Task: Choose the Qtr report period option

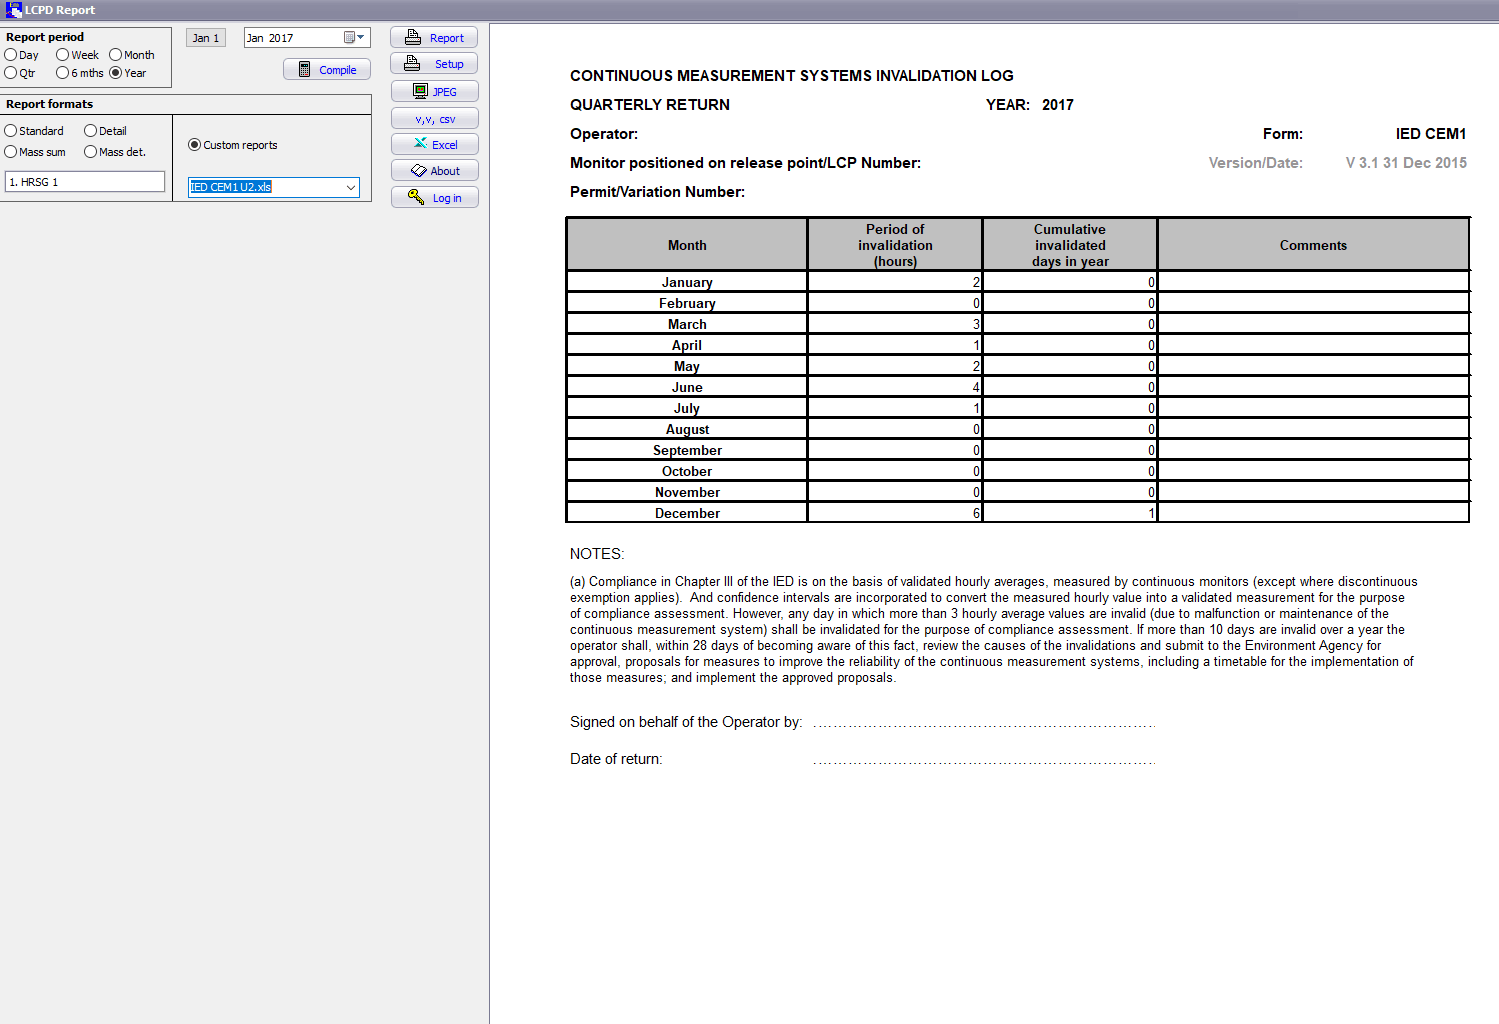Action: (11, 73)
